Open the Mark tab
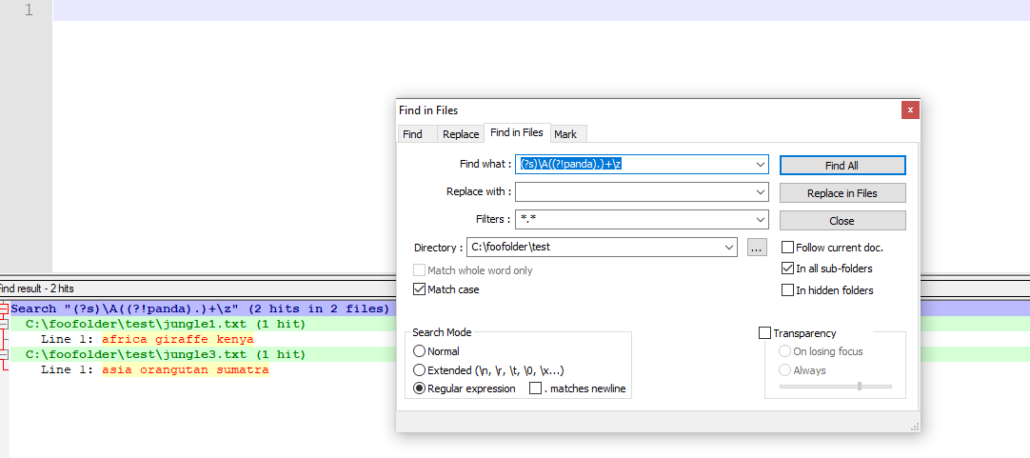Image resolution: width=1030 pixels, height=458 pixels. [x=565, y=134]
